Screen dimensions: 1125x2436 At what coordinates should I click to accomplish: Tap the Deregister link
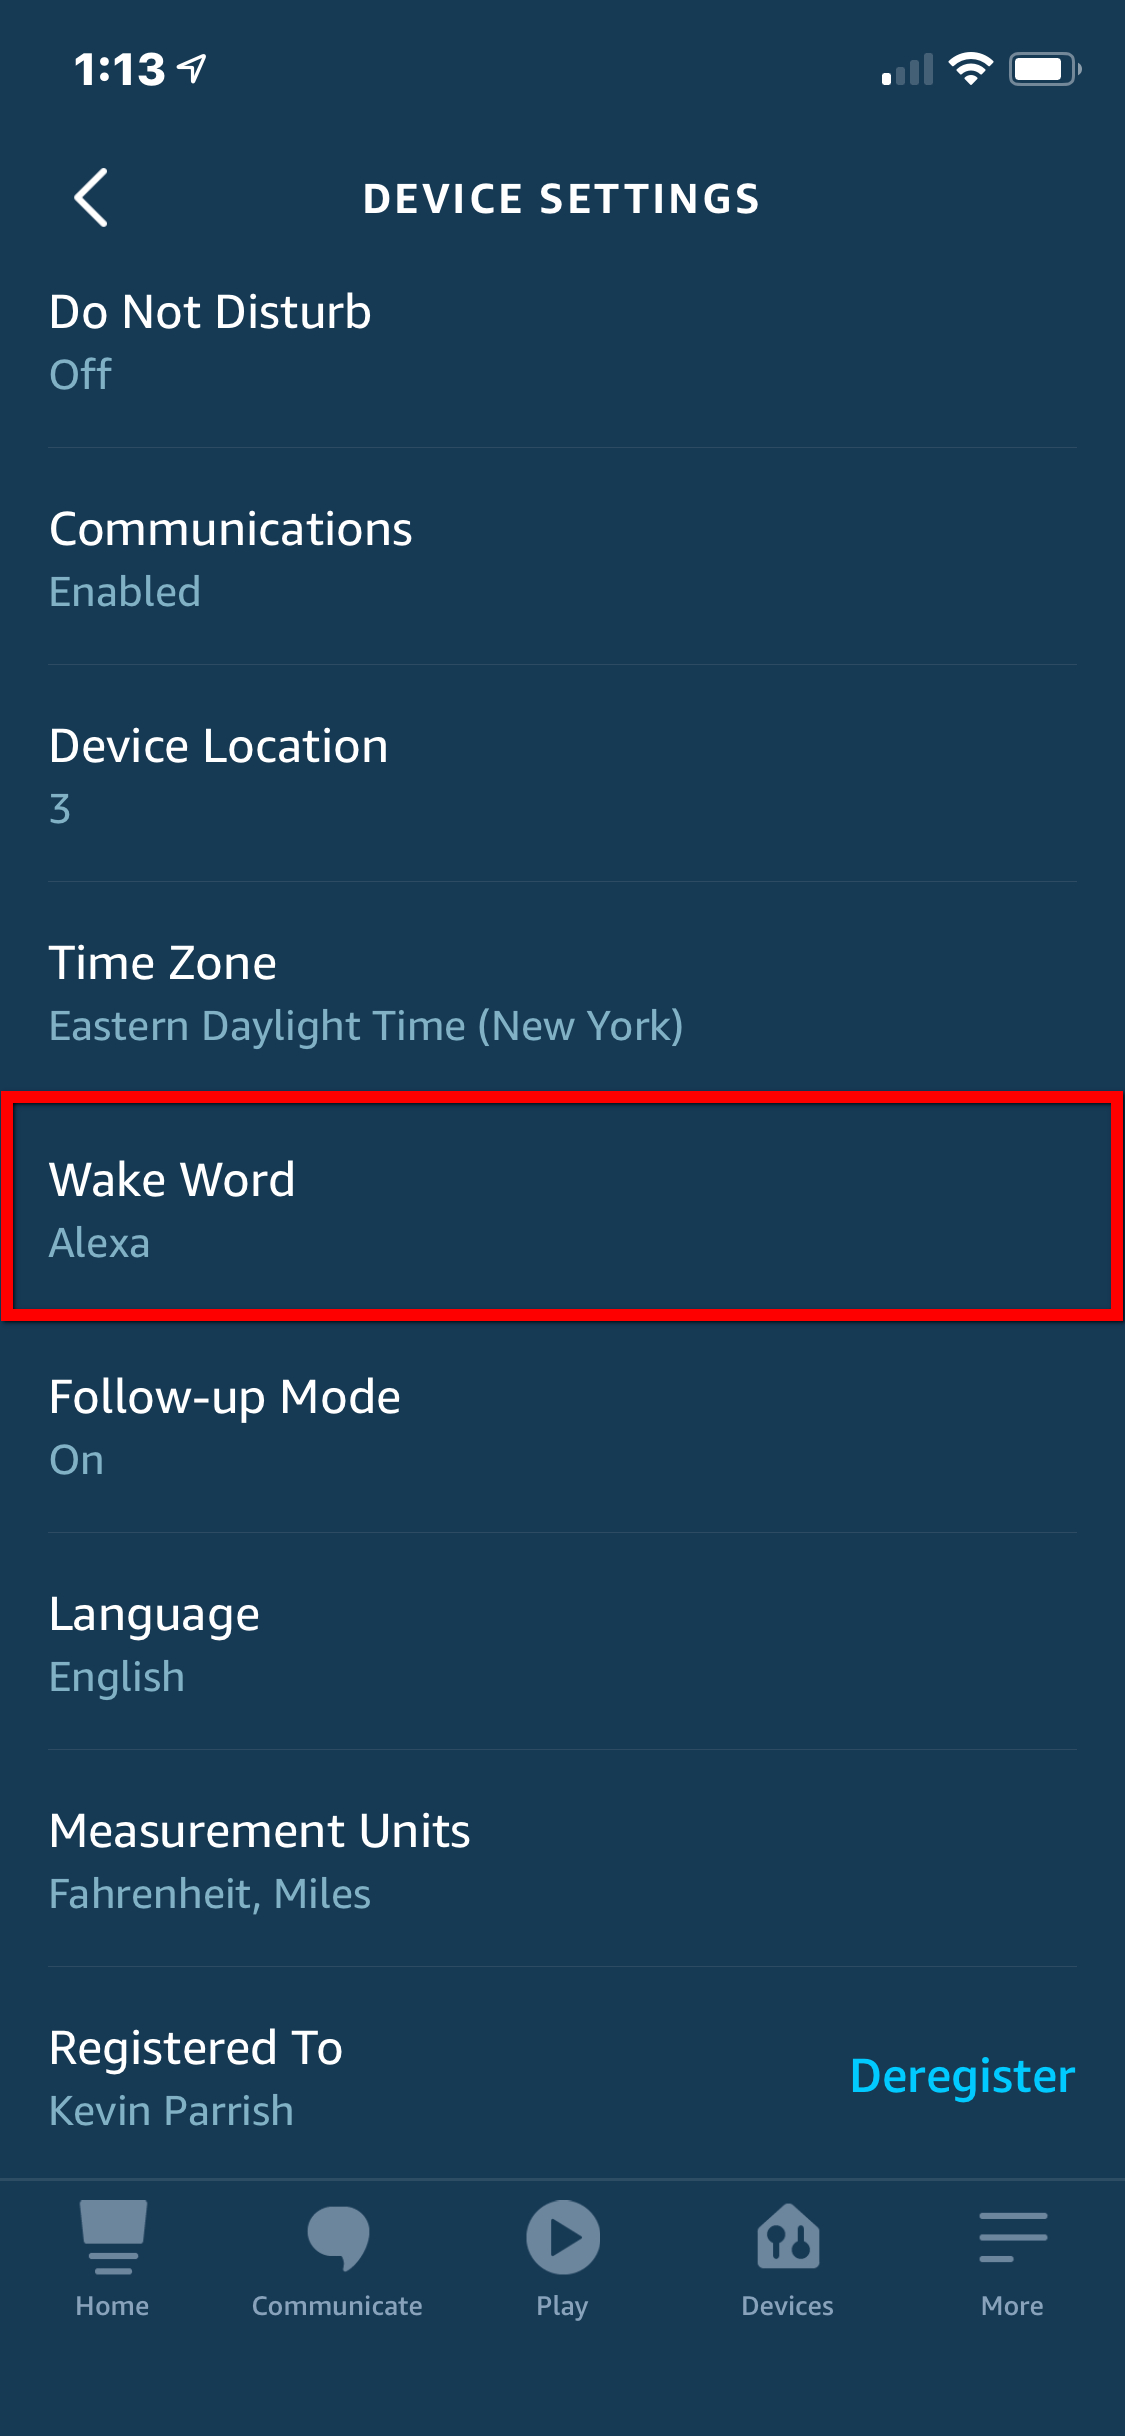pyautogui.click(x=962, y=2077)
